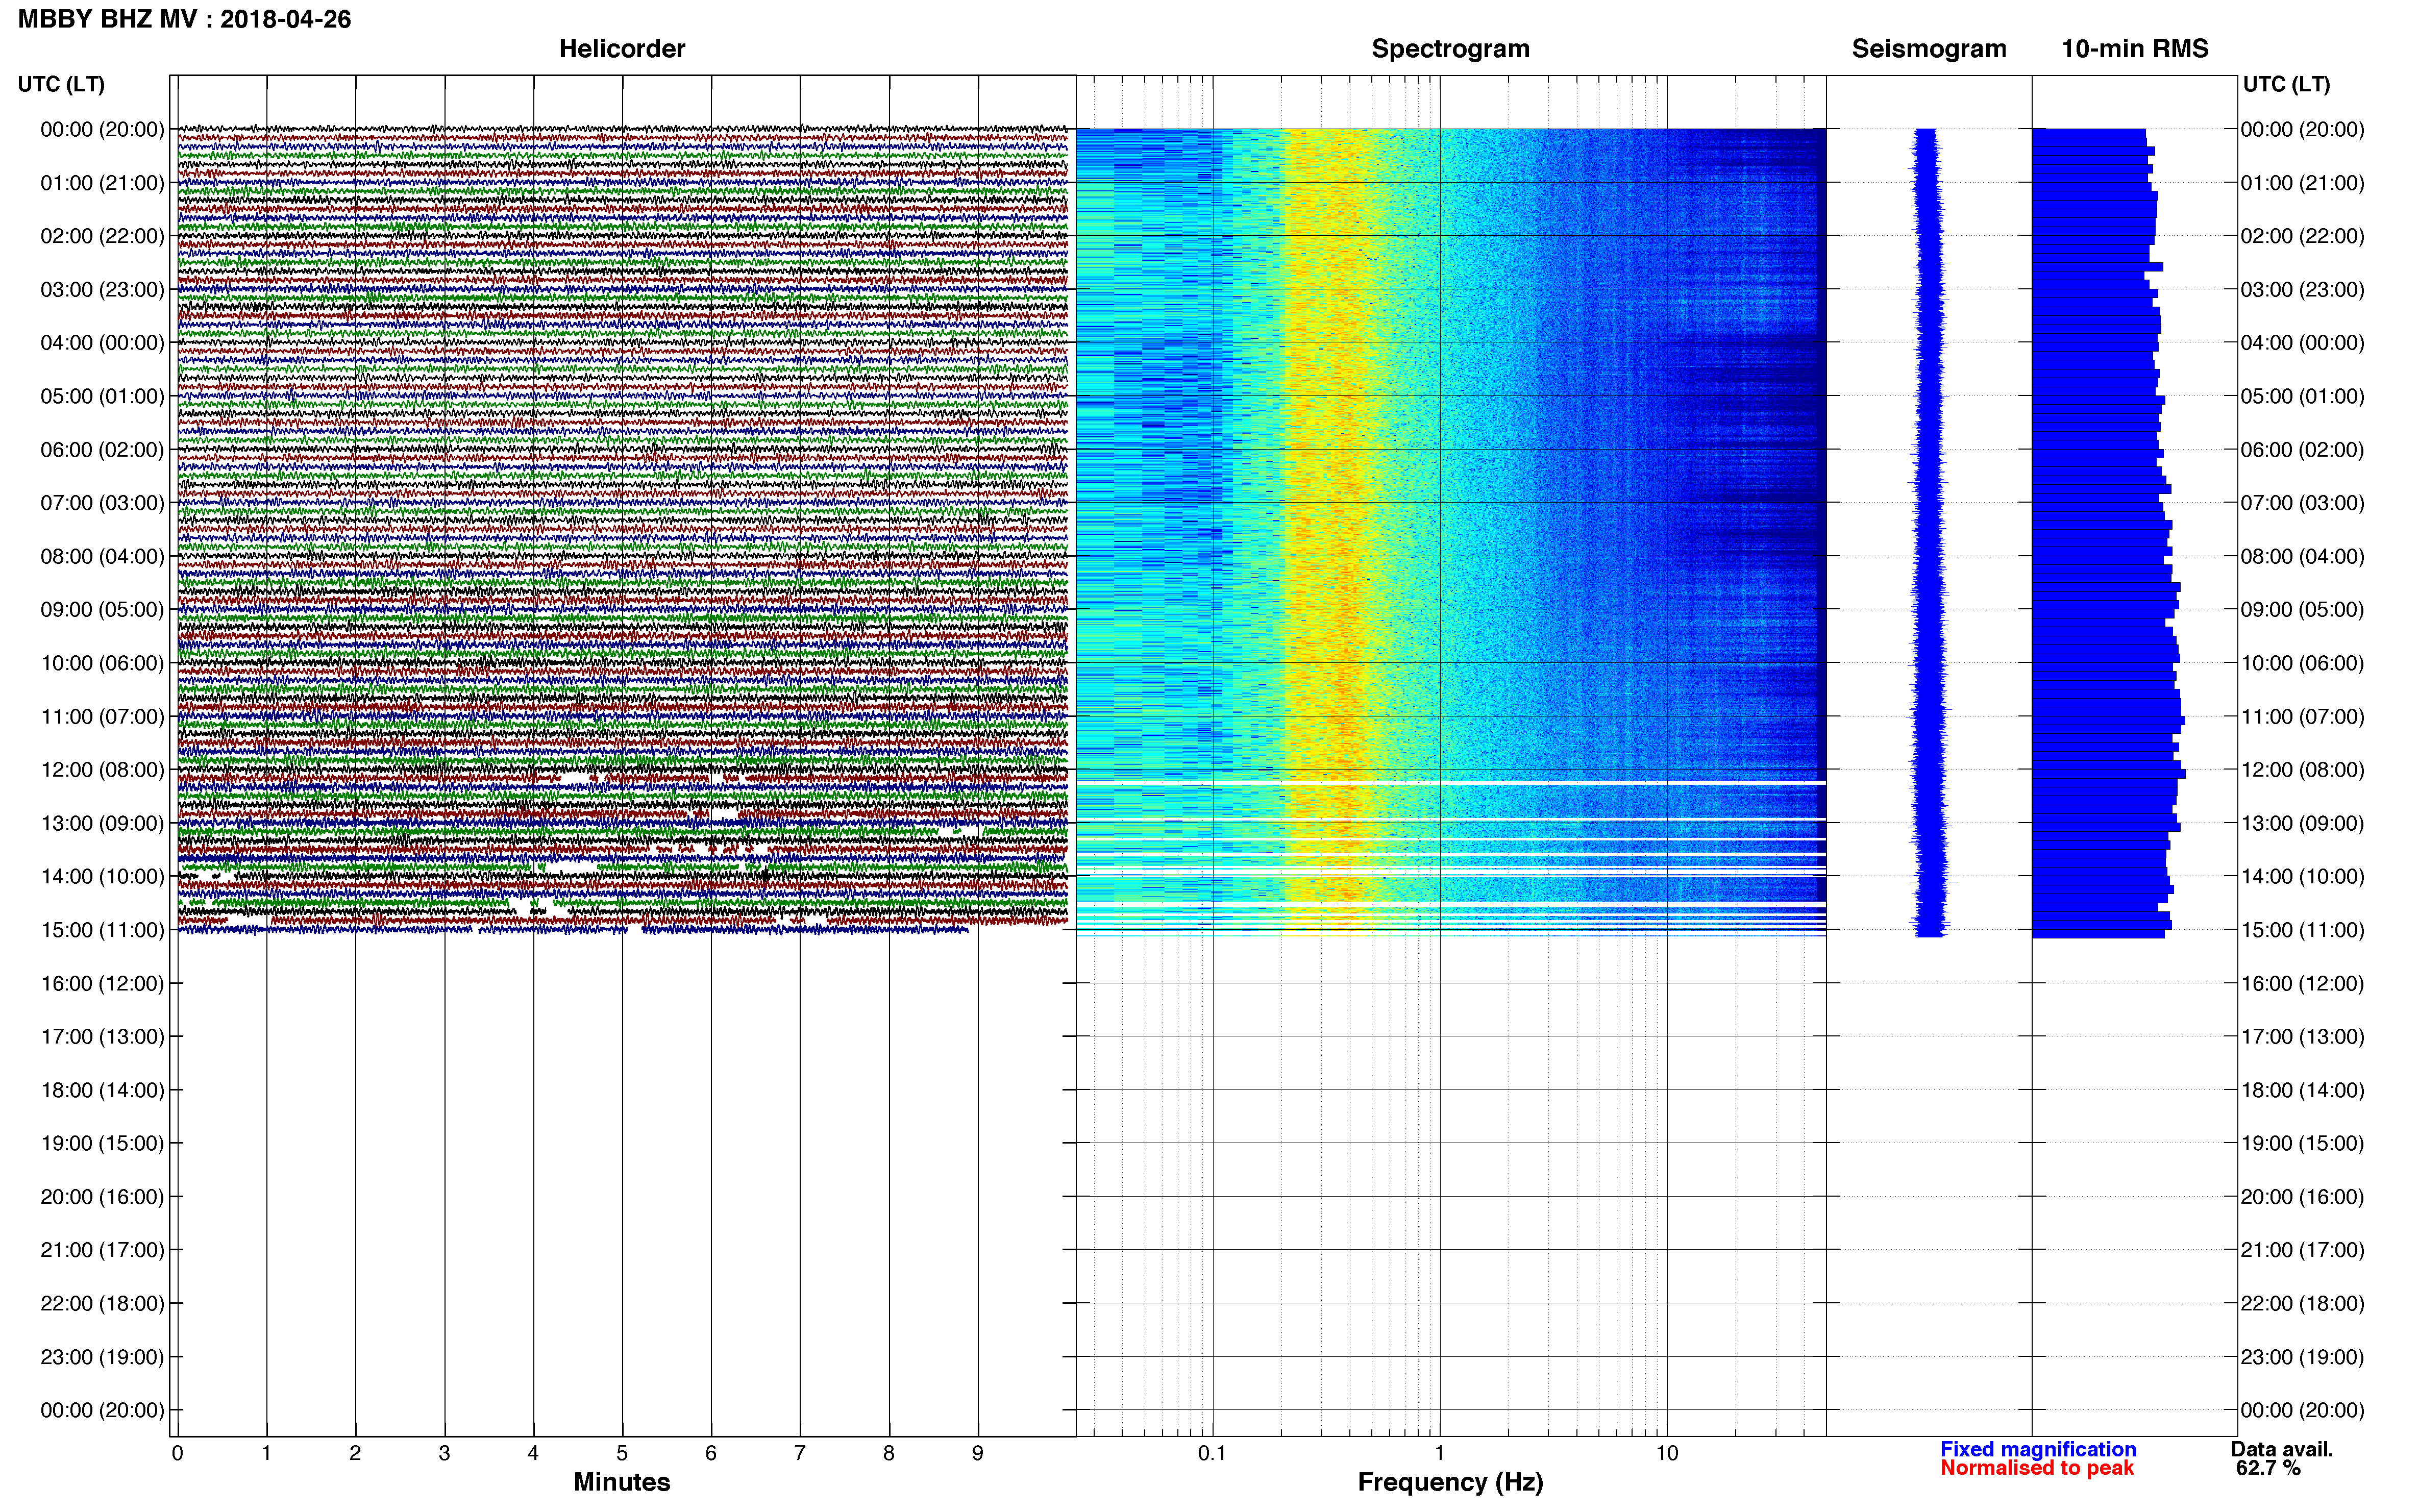Click the left '14:00 (10:00)' time label

(x=102, y=876)
